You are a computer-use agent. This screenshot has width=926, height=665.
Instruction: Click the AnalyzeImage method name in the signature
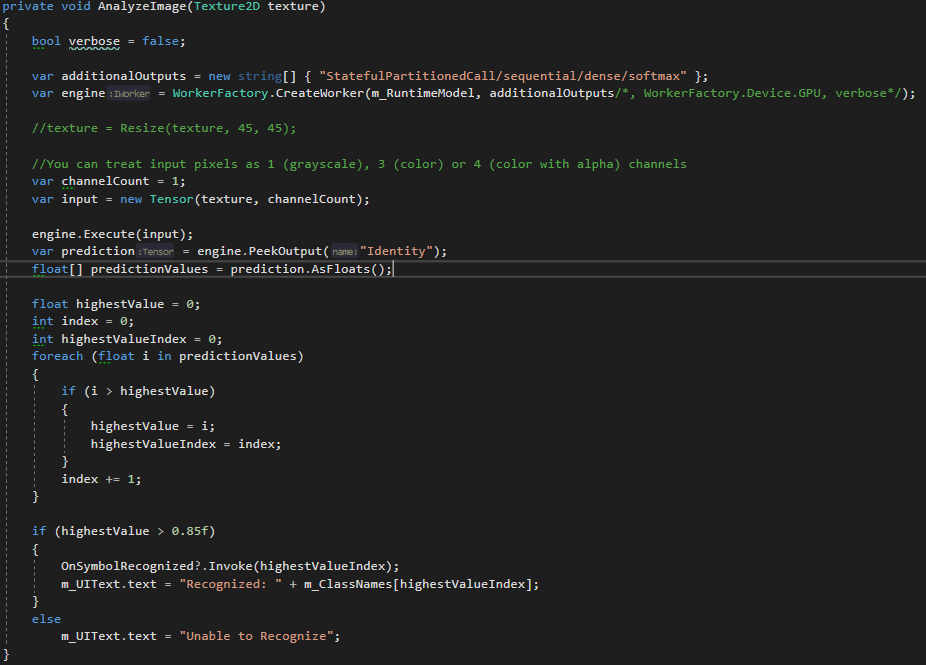point(142,6)
